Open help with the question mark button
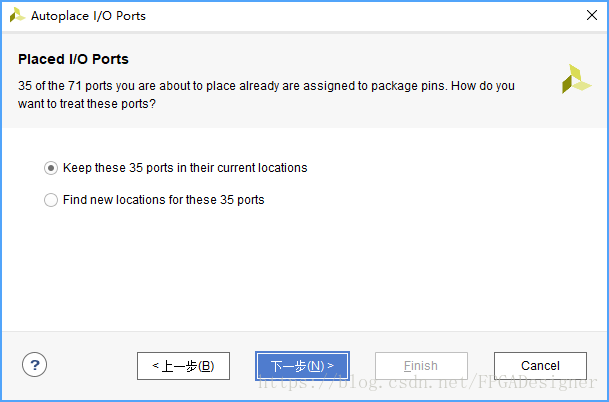Viewport: 609px width, 402px height. click(x=35, y=365)
